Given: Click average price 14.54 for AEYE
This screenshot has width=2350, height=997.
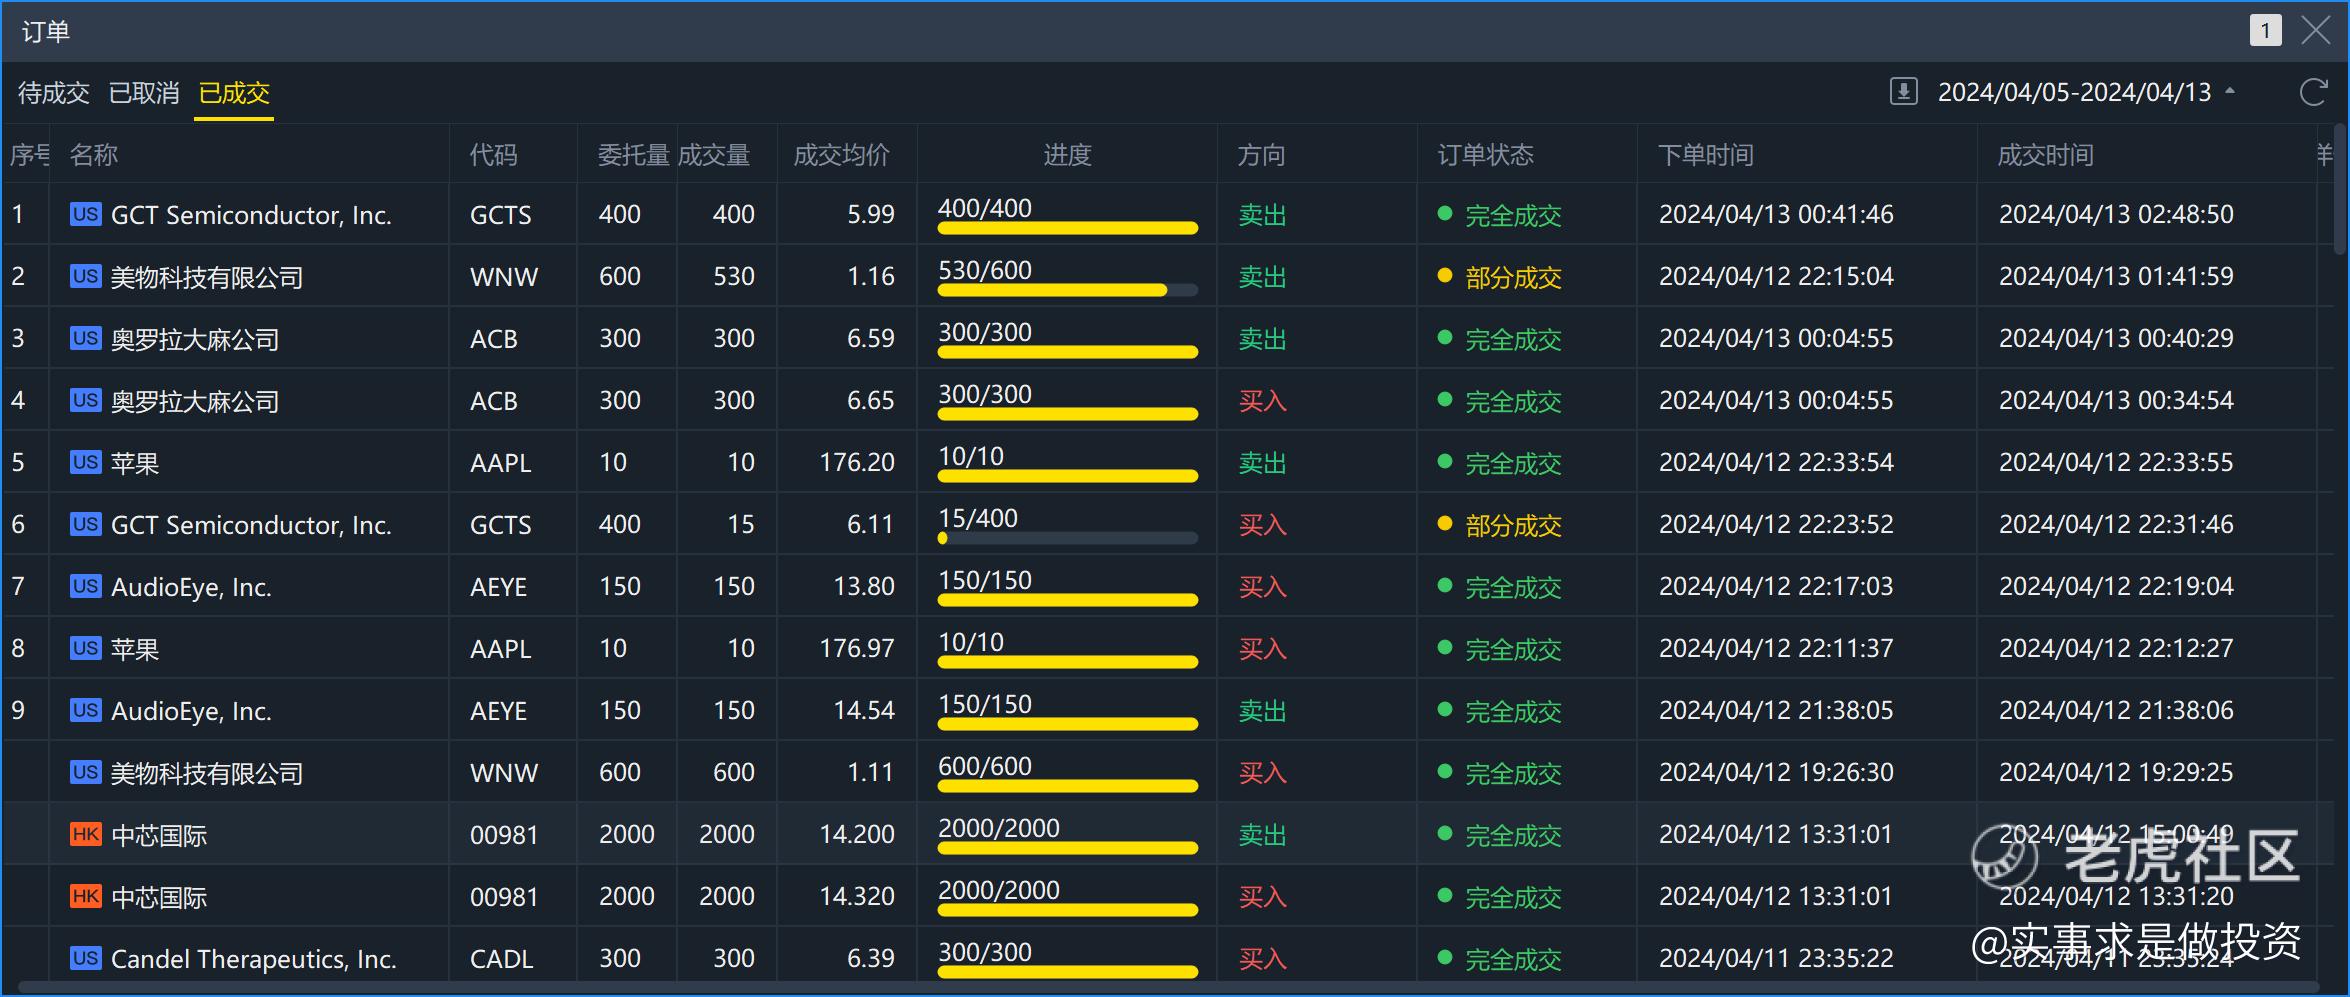Looking at the screenshot, I should tap(864, 710).
